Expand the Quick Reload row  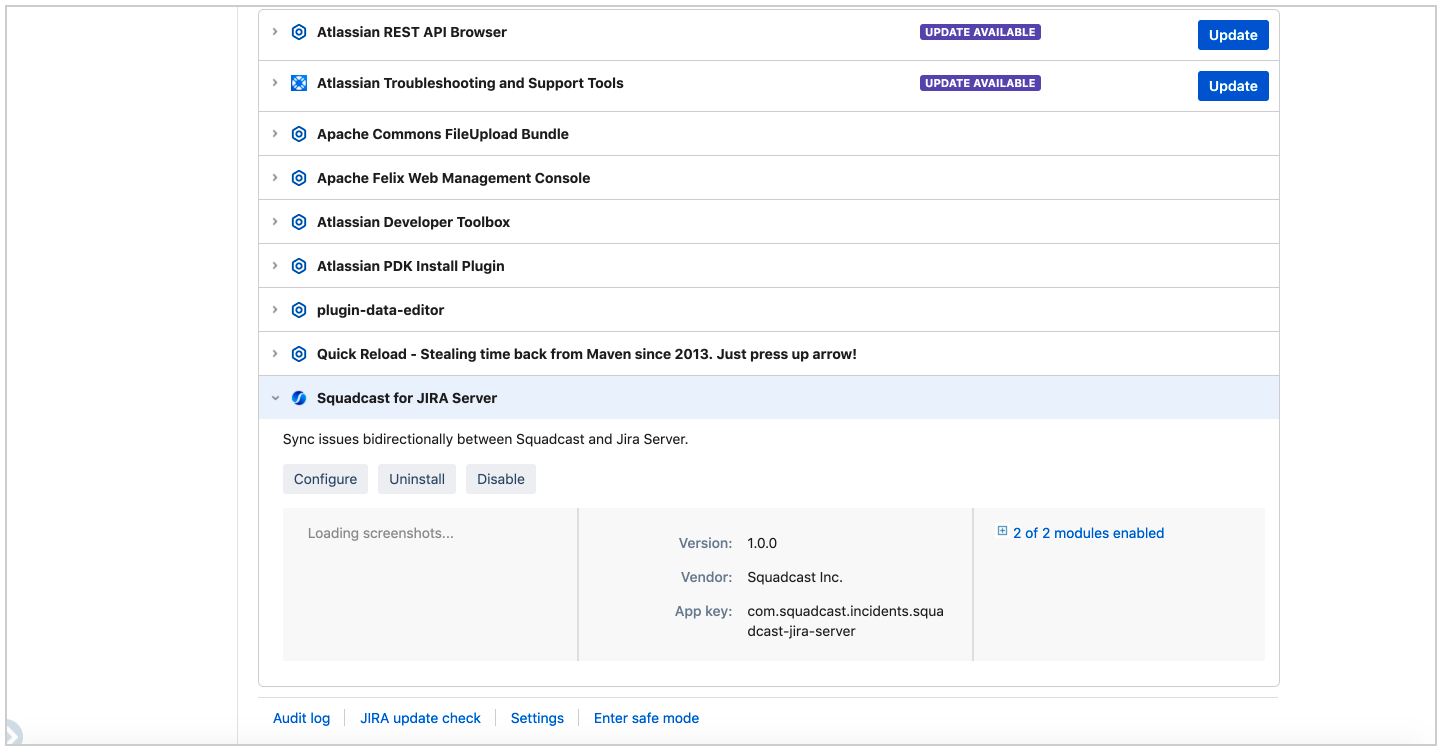[275, 354]
